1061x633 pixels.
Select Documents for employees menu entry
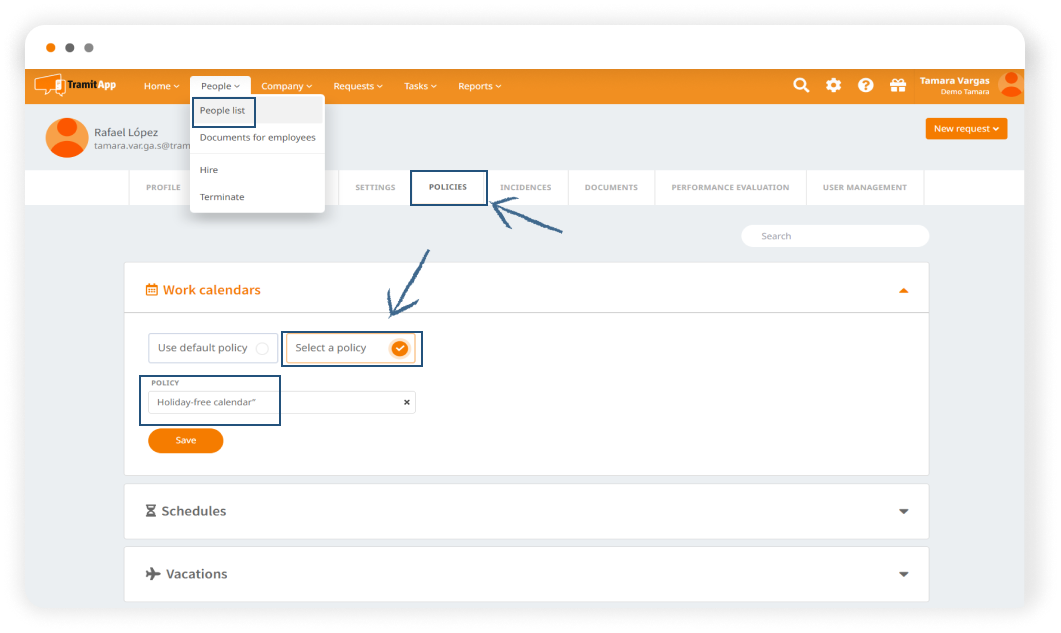click(257, 138)
